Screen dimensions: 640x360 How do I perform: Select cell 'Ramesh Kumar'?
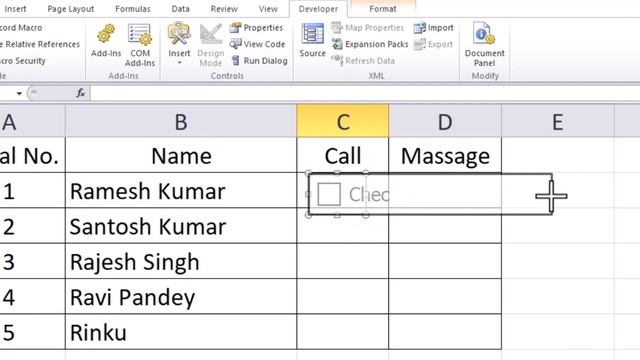(x=181, y=191)
